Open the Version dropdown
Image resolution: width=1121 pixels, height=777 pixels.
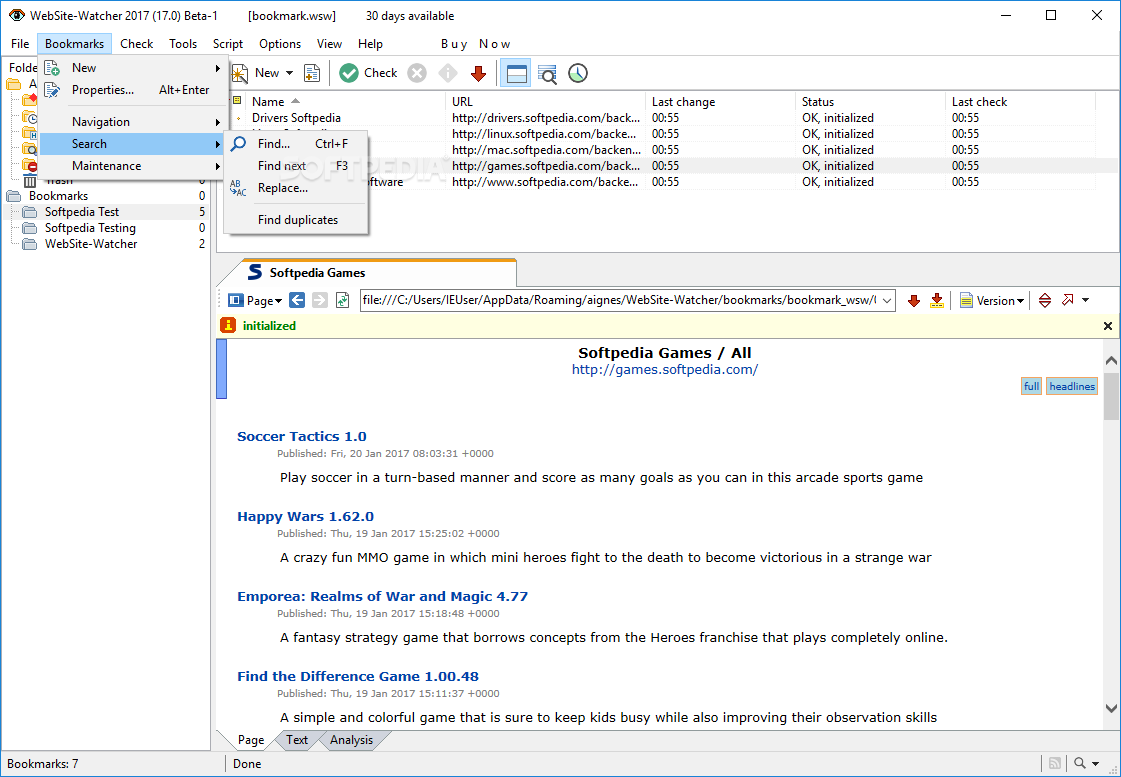click(992, 301)
